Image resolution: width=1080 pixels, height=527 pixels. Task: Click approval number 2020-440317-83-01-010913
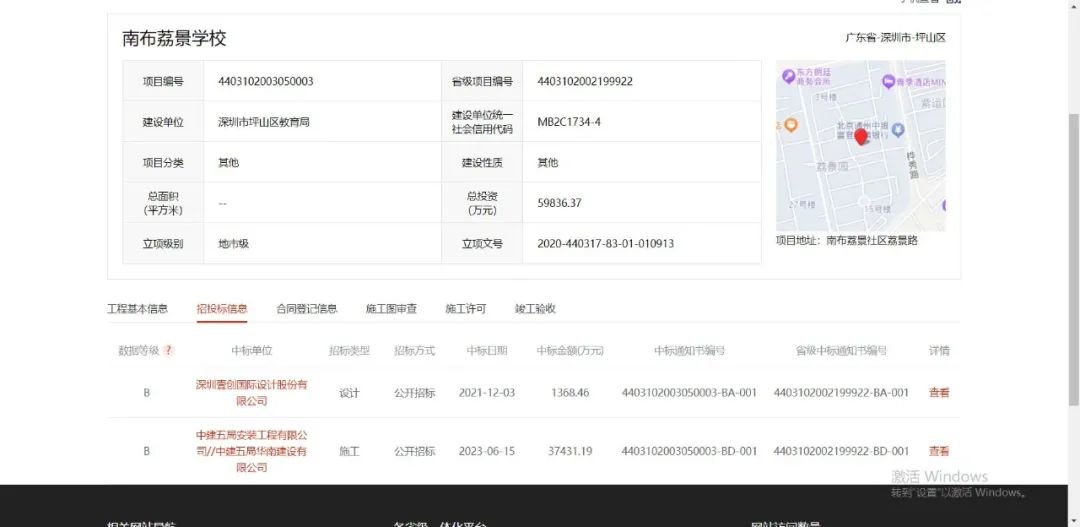(x=605, y=244)
